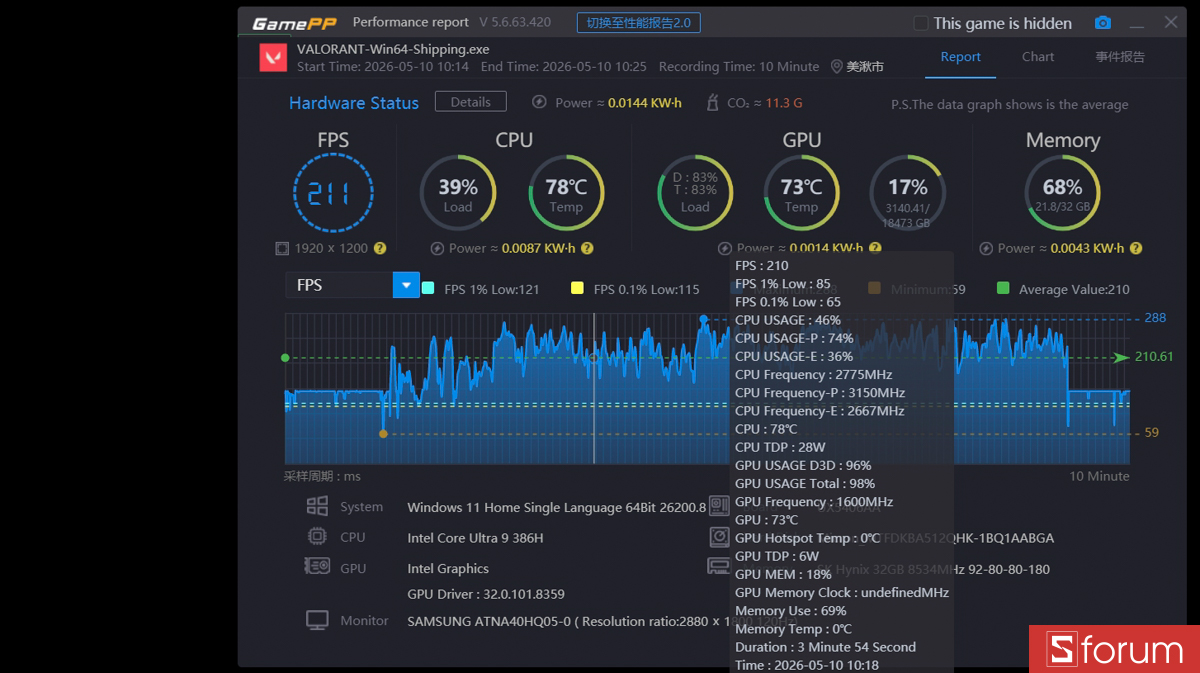Click the CPU power icon under CPU gauges

(437, 248)
